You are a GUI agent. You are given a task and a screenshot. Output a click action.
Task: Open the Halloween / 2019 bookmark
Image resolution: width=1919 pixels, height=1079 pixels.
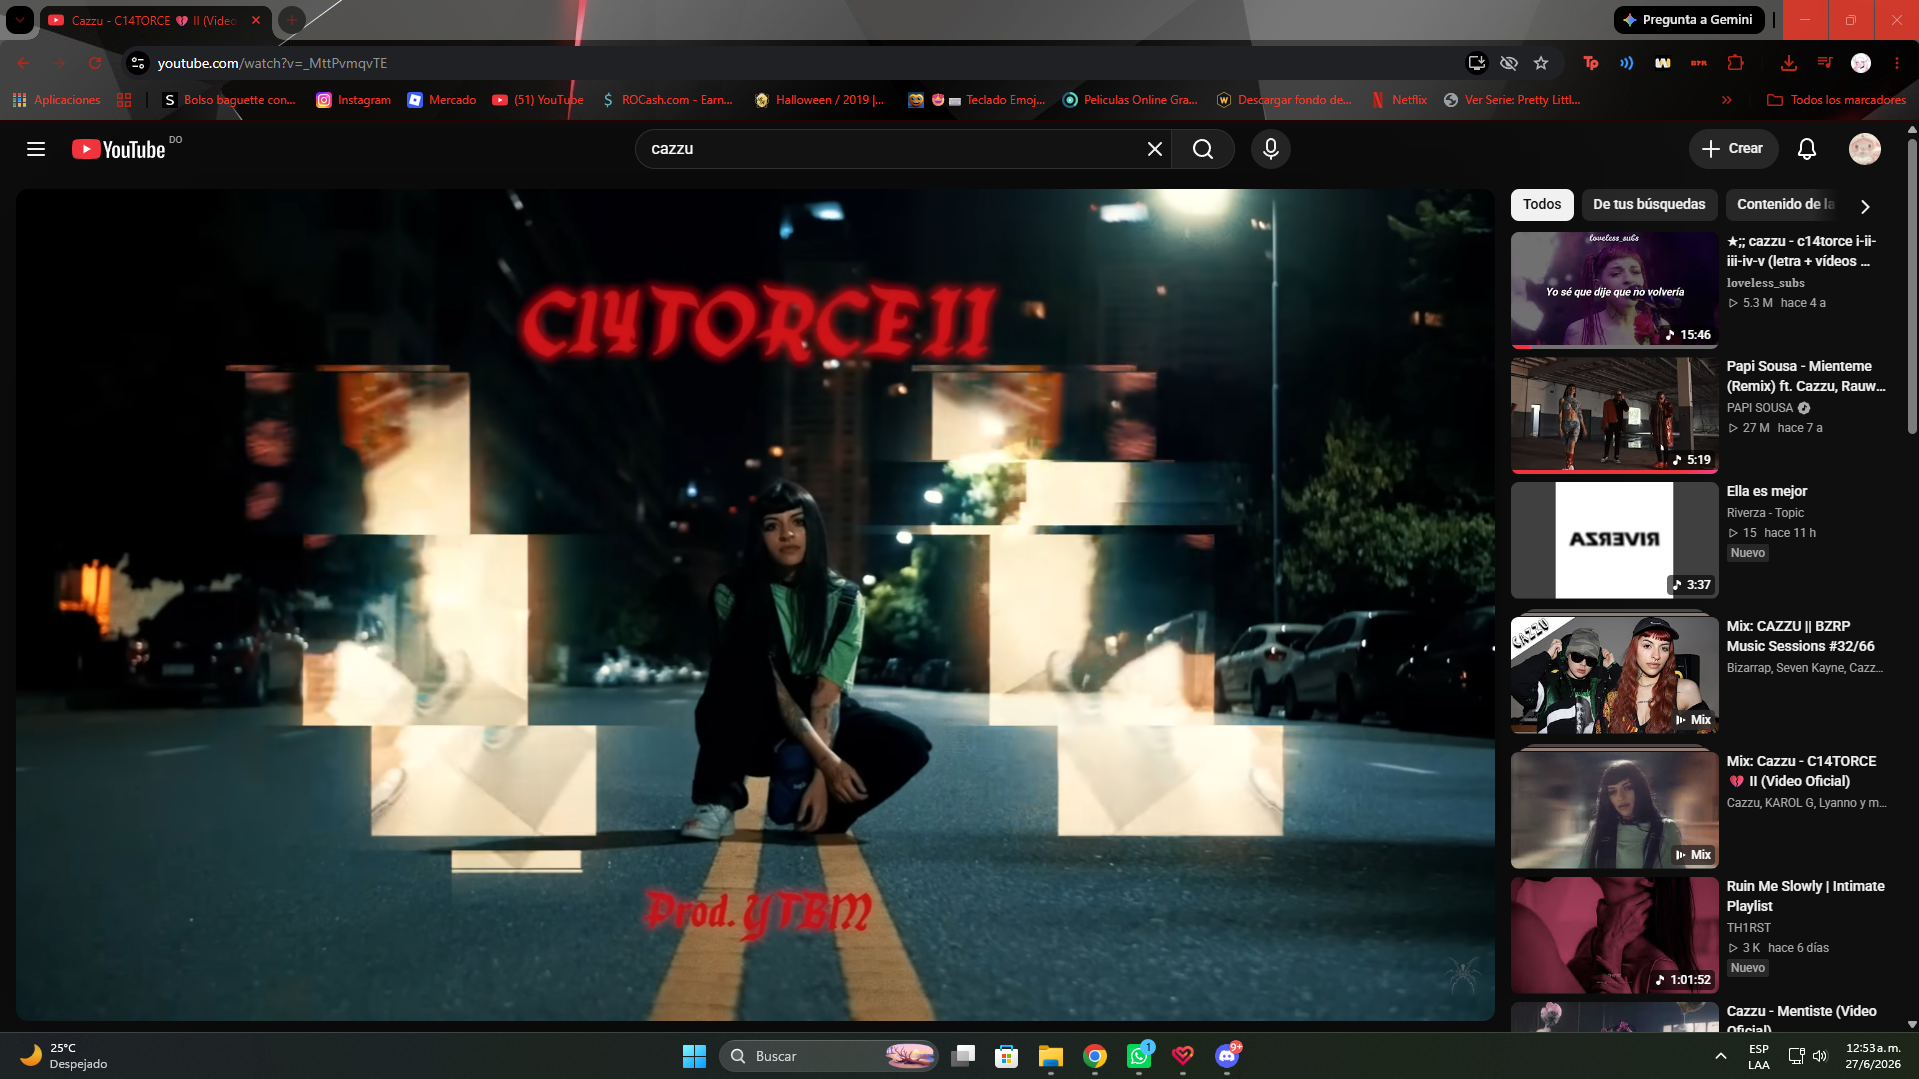(819, 100)
